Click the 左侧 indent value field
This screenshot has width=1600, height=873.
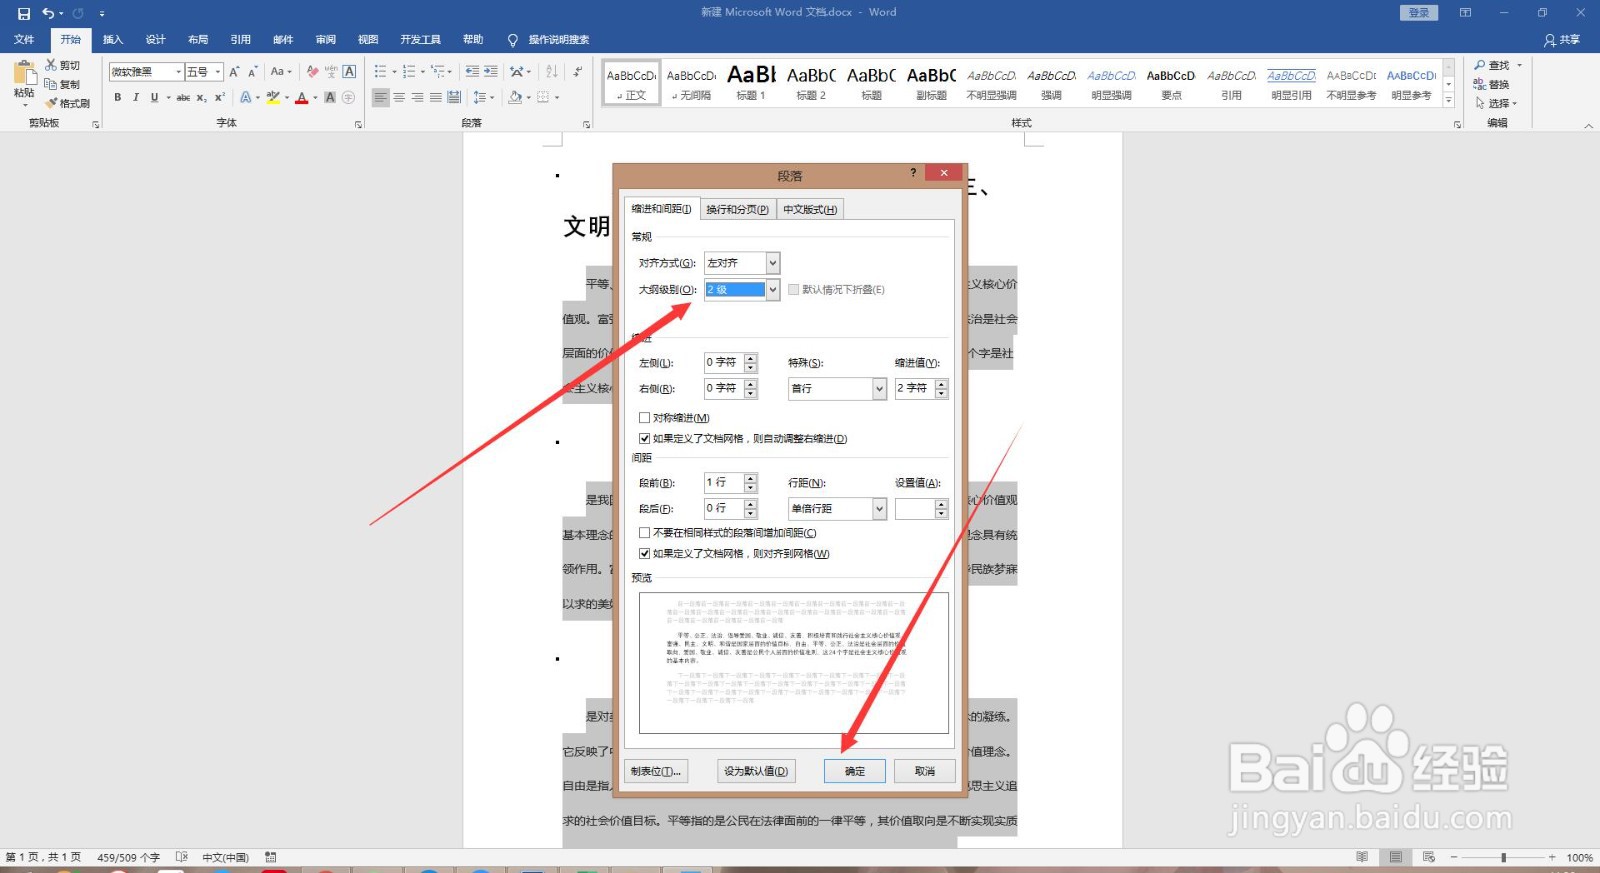(x=723, y=362)
